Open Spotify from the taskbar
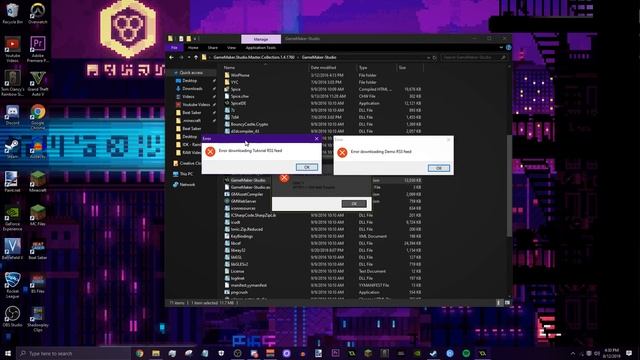 [466, 353]
